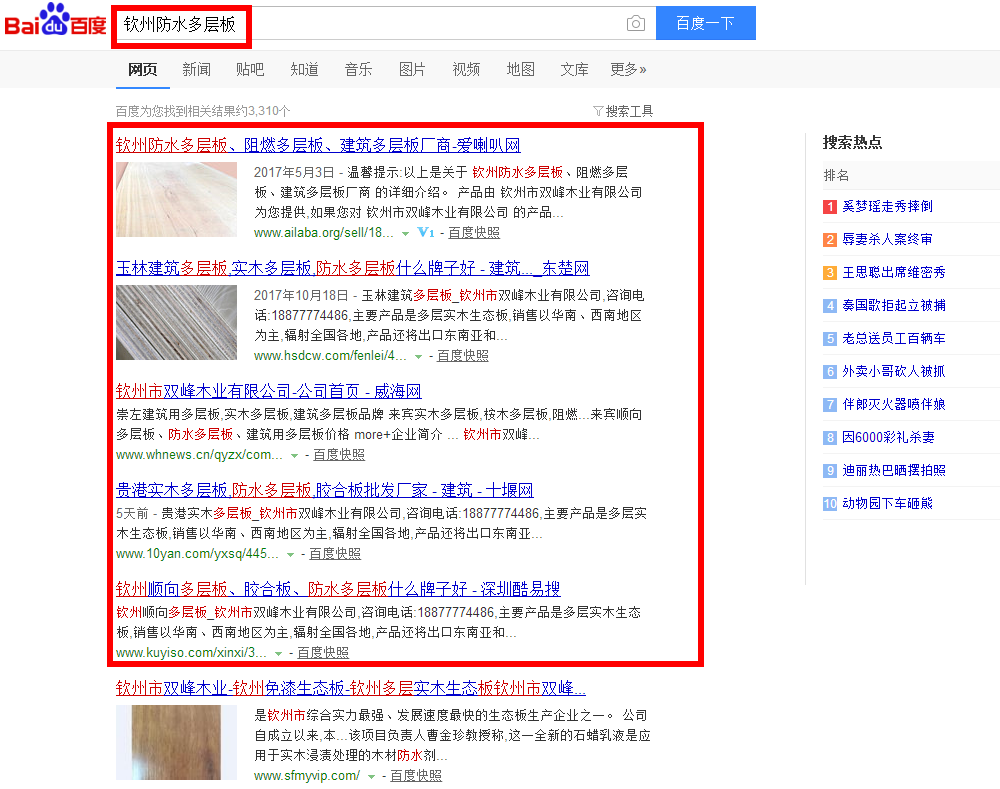Click the www.kuyiso.com/xinxi/3... URL

191,653
